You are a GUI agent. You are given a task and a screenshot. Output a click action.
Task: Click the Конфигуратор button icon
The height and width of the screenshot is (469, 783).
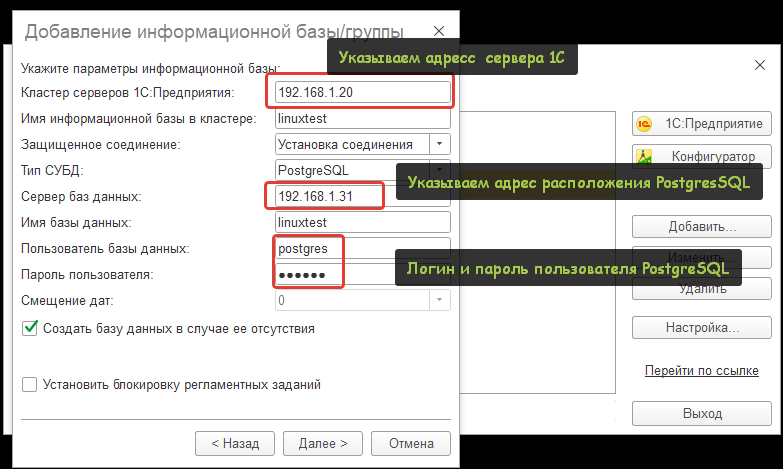646,157
